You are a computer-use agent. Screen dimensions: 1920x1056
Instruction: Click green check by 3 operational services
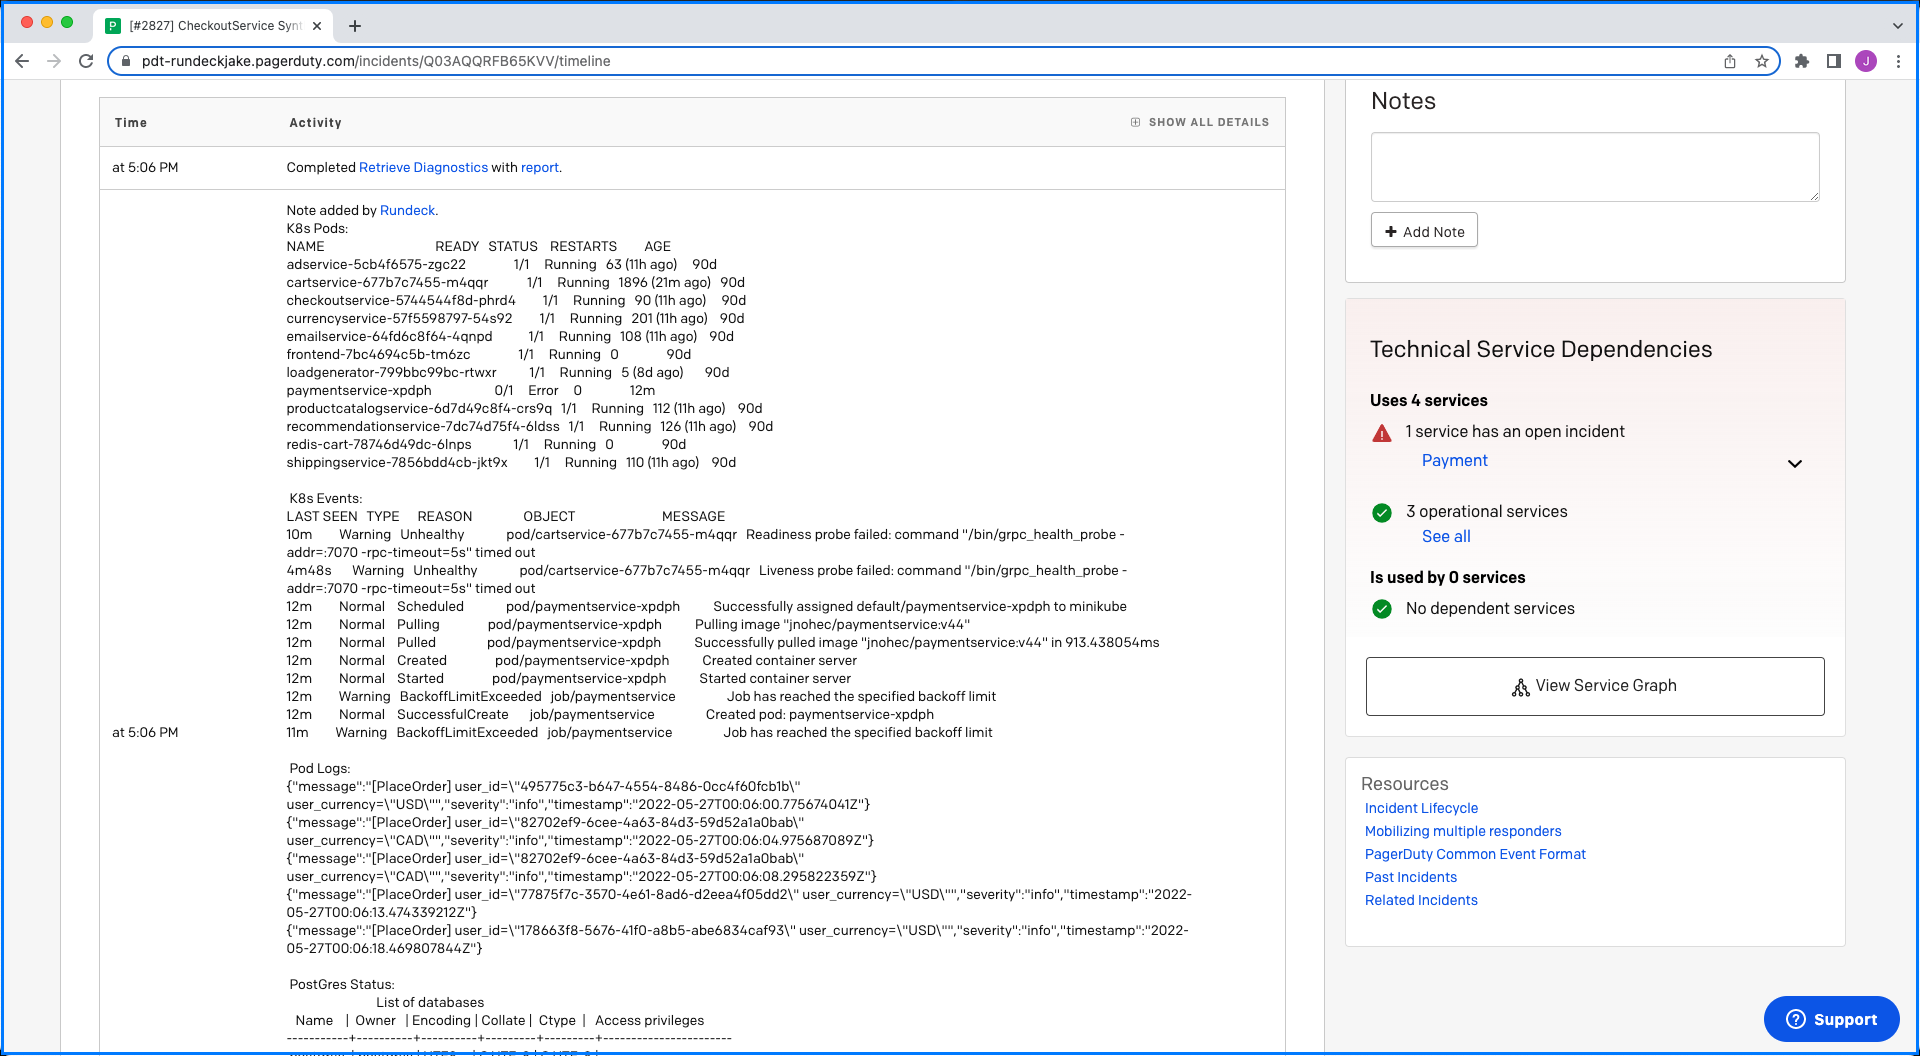(1382, 513)
